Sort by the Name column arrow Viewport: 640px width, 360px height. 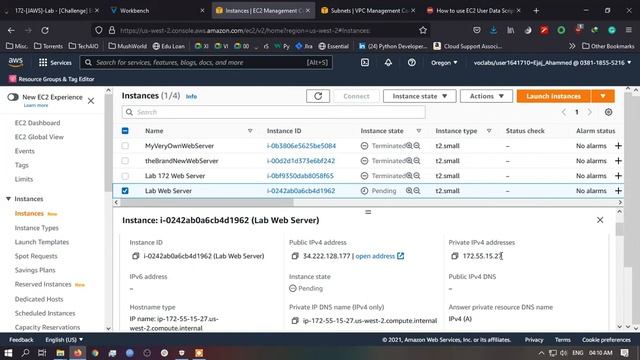point(250,131)
